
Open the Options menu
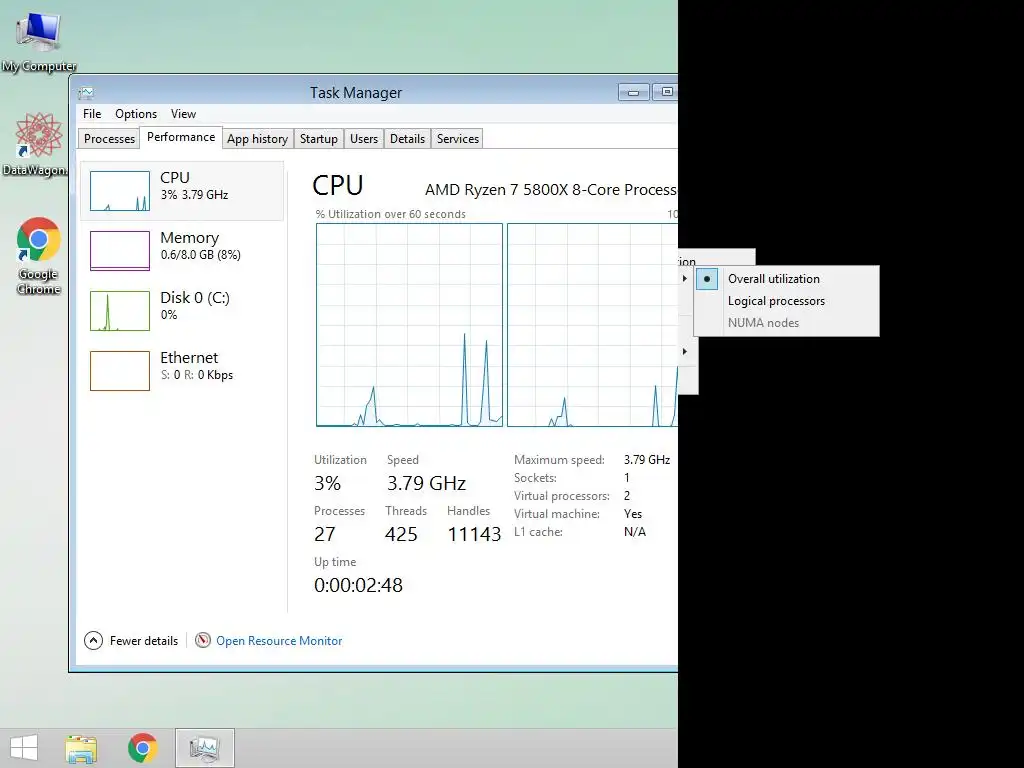(136, 114)
